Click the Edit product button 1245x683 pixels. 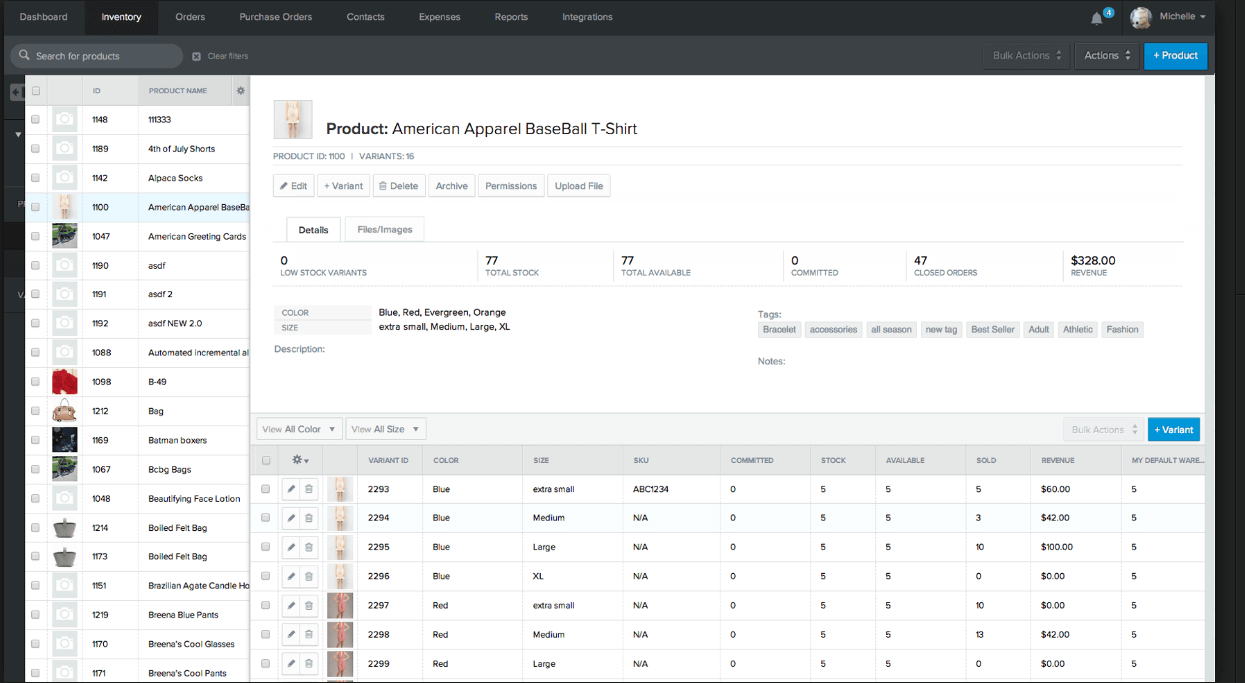pyautogui.click(x=293, y=186)
